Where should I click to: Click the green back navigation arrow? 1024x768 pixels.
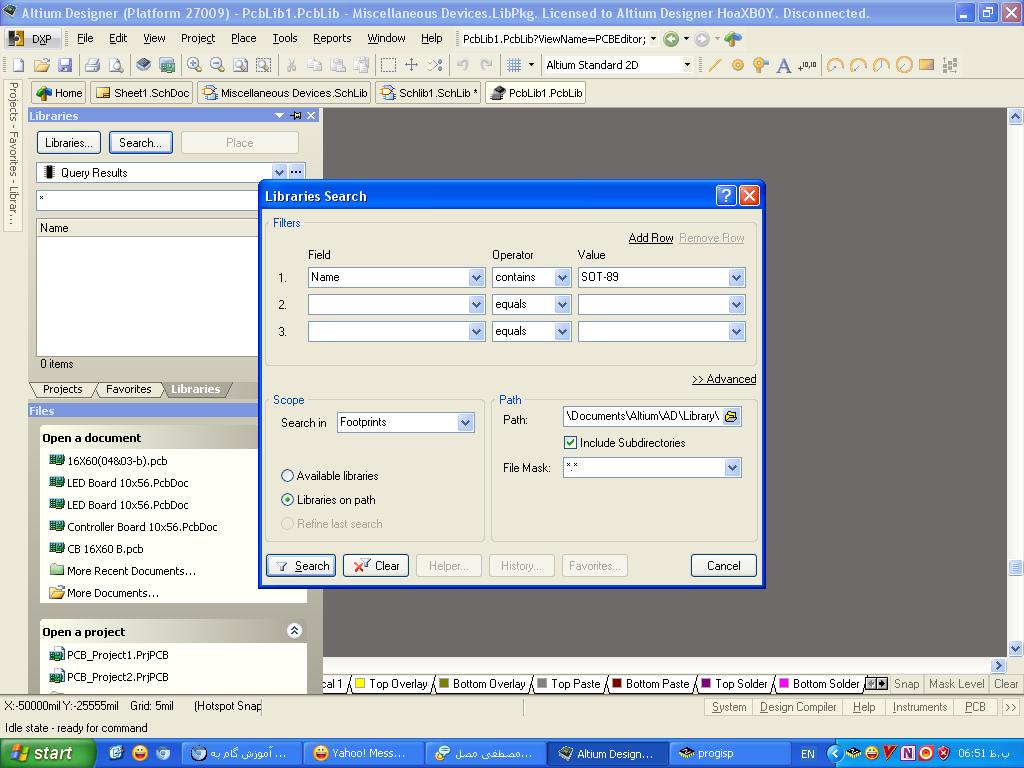[671, 39]
